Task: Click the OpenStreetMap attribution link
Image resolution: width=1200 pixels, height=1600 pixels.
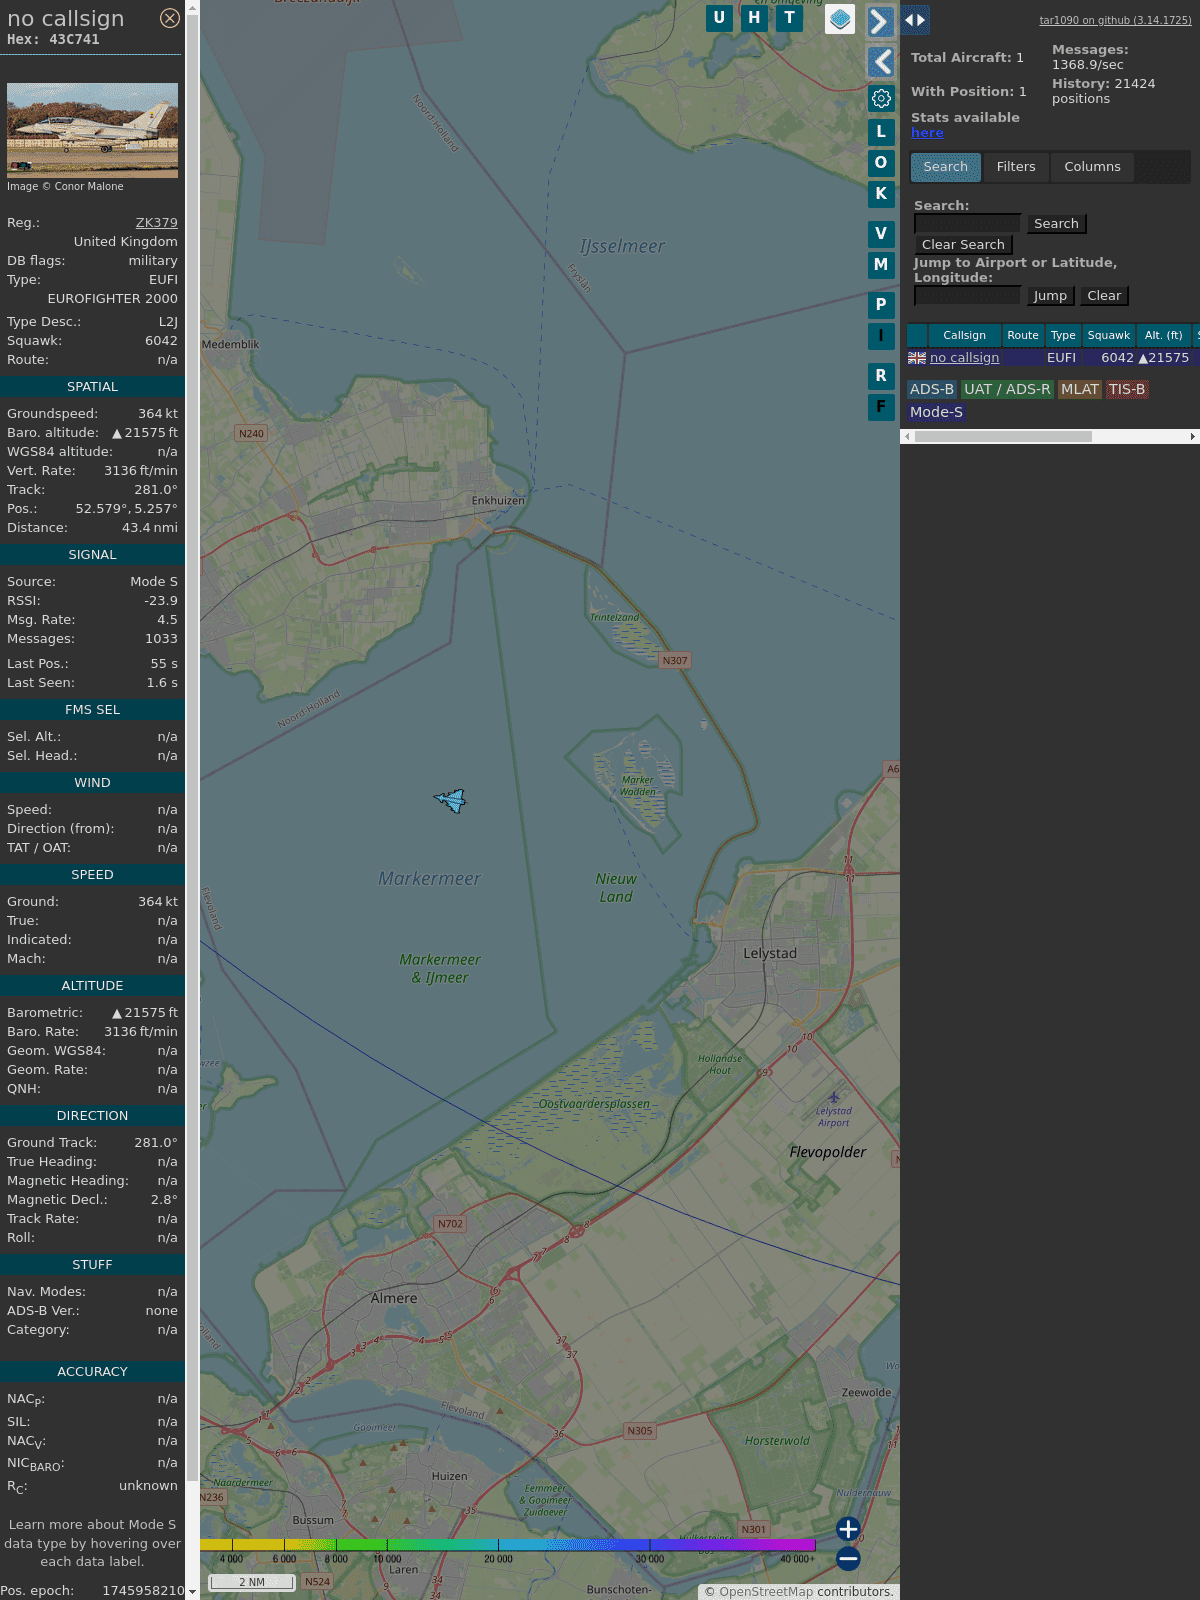Action: [765, 1592]
